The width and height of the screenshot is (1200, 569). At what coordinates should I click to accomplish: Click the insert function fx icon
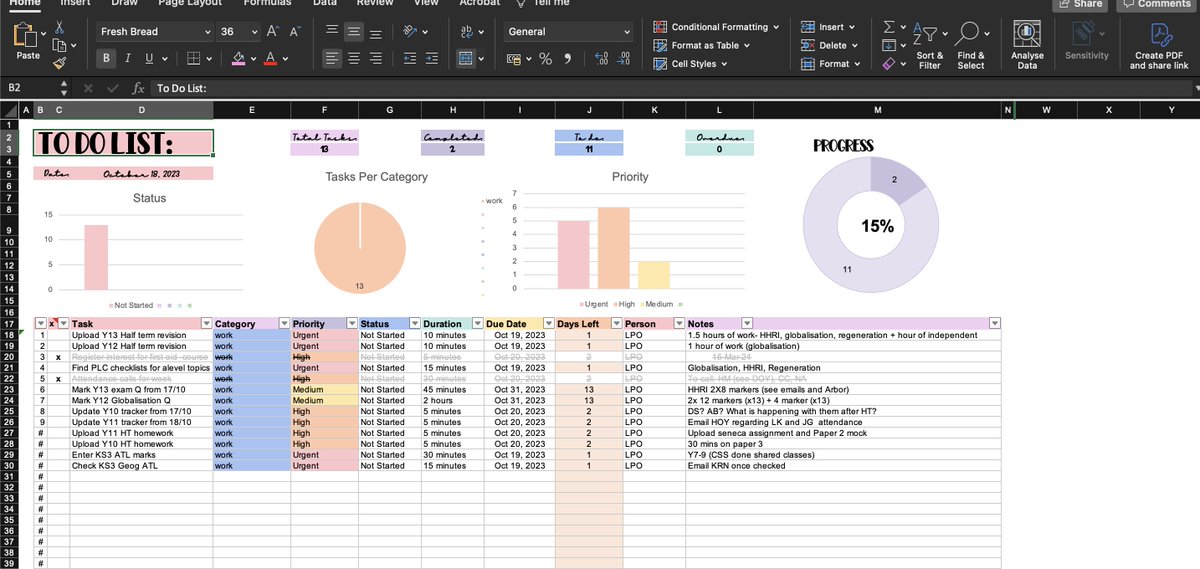(x=139, y=88)
